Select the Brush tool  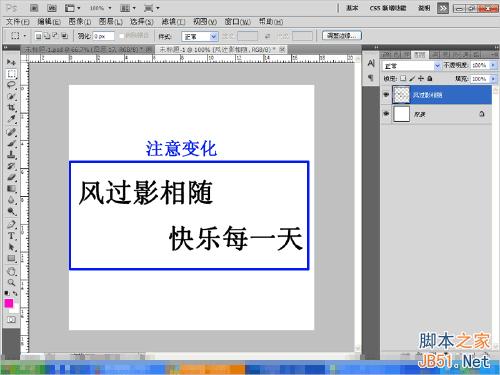(11, 143)
